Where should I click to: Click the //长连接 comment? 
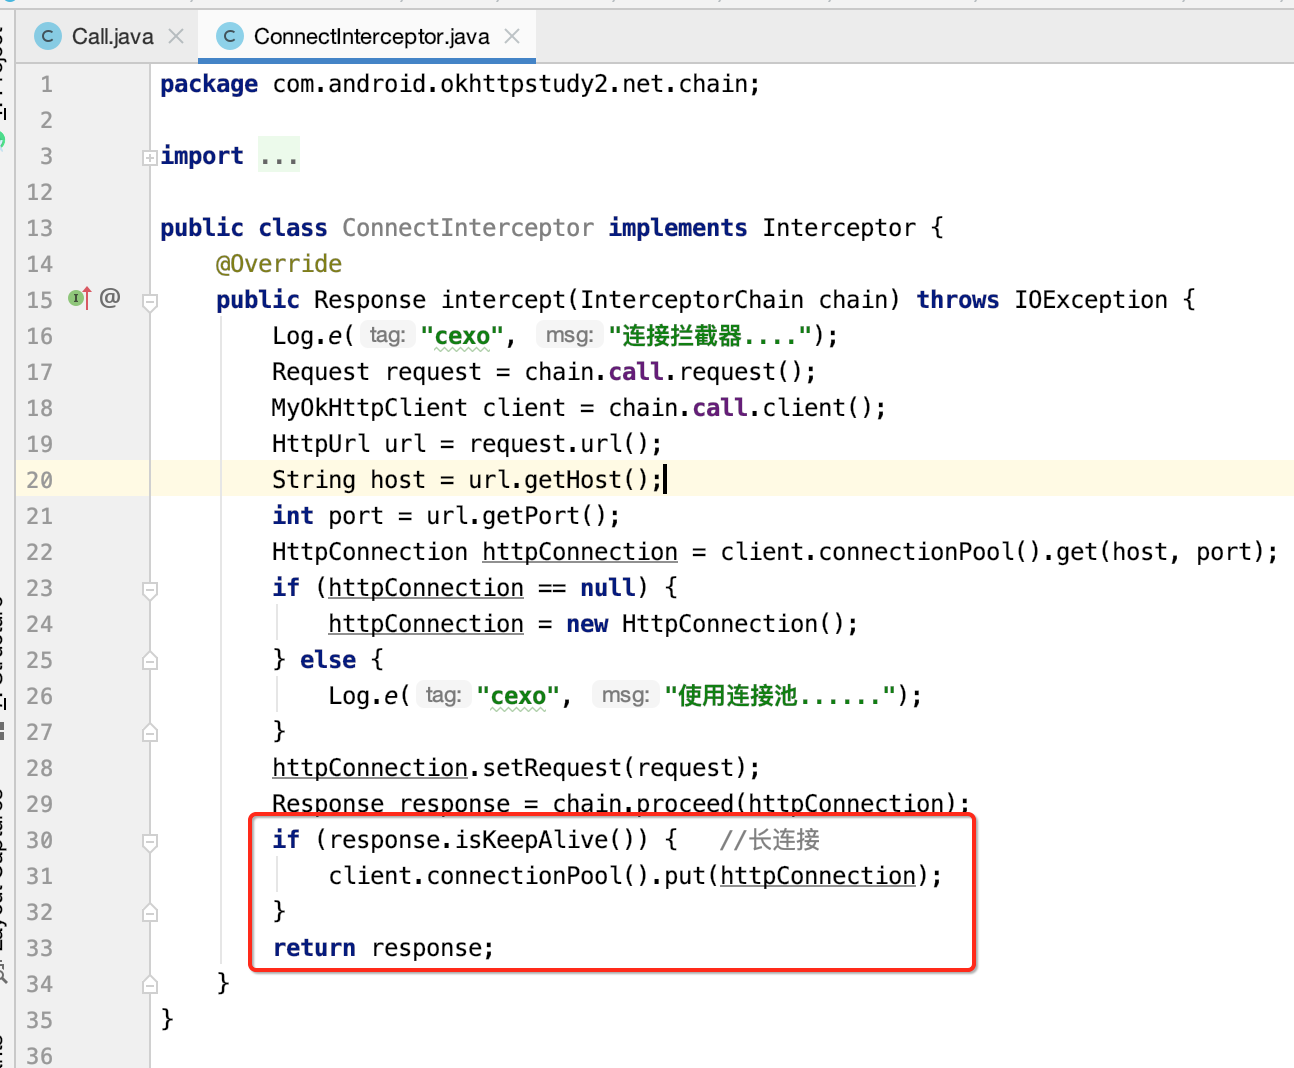pos(770,840)
